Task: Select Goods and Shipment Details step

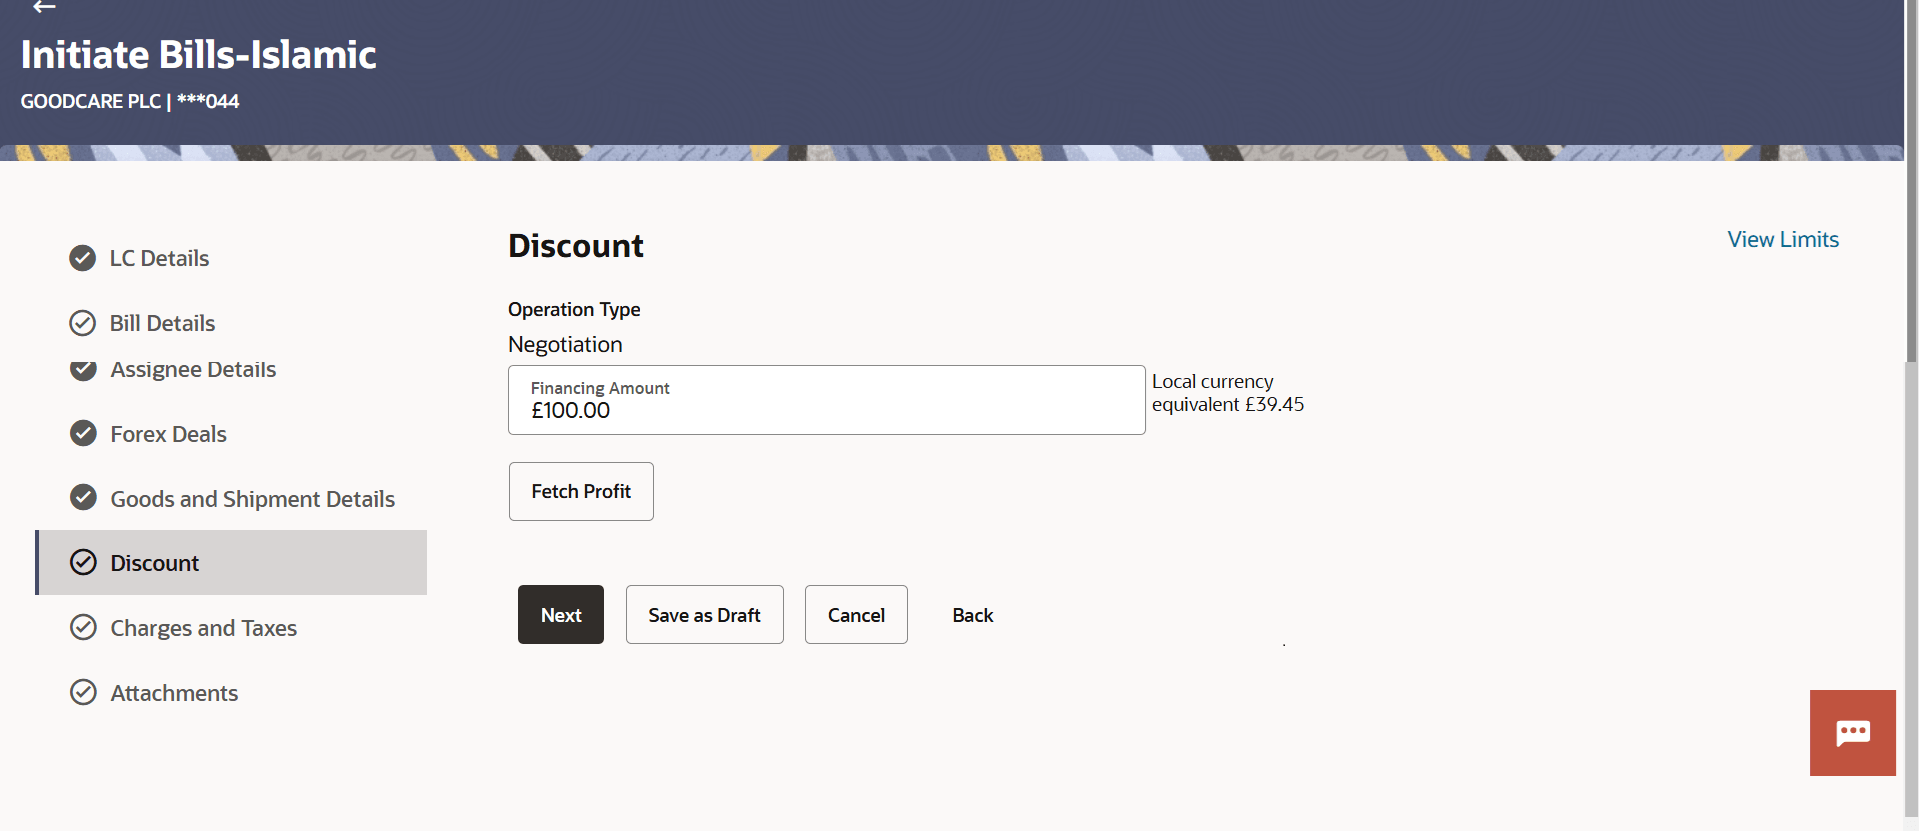Action: (252, 499)
